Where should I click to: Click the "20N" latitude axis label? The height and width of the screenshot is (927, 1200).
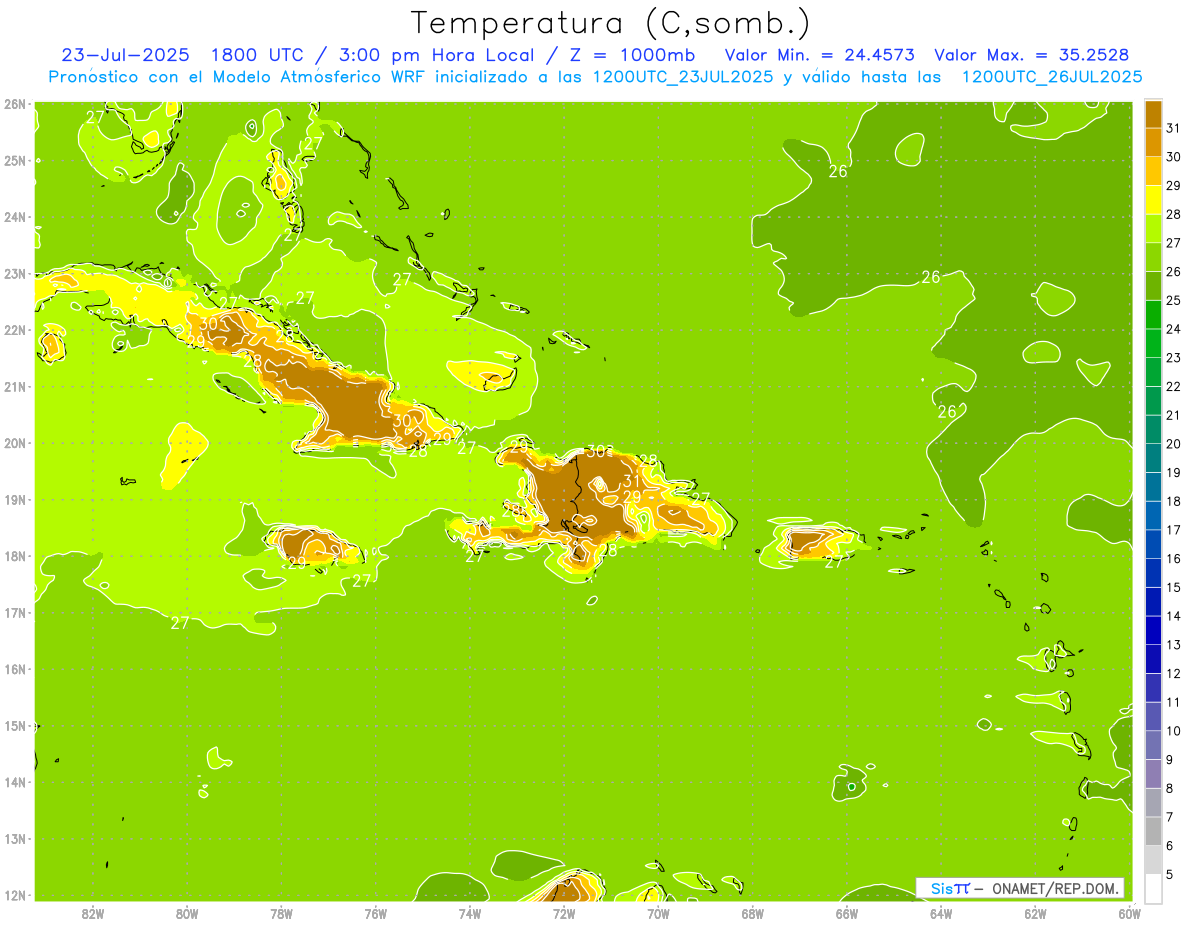[15, 443]
